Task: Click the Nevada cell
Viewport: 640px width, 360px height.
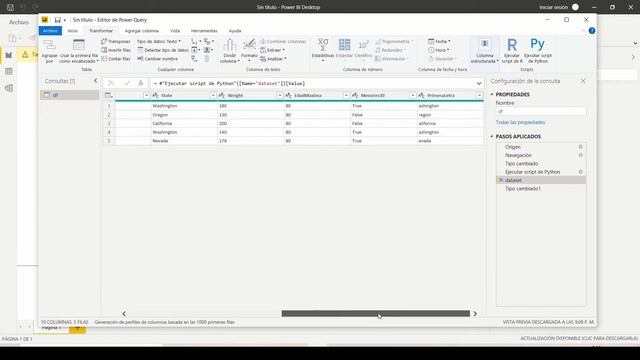Action: coord(184,141)
